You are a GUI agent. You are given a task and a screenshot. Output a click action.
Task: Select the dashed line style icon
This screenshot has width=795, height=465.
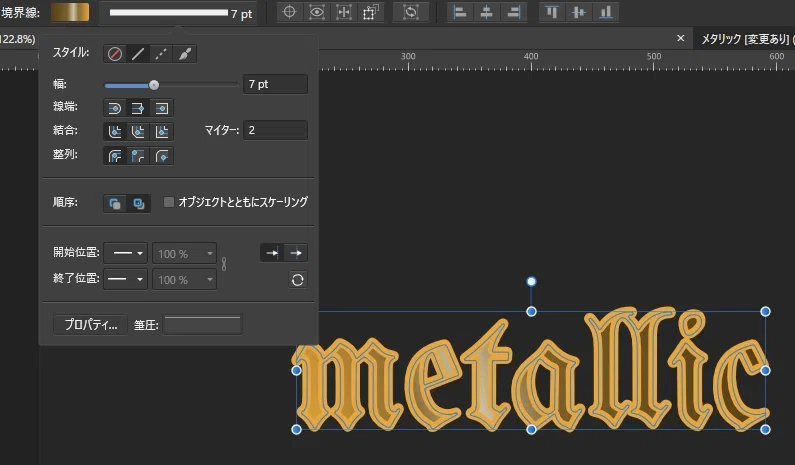(x=161, y=54)
